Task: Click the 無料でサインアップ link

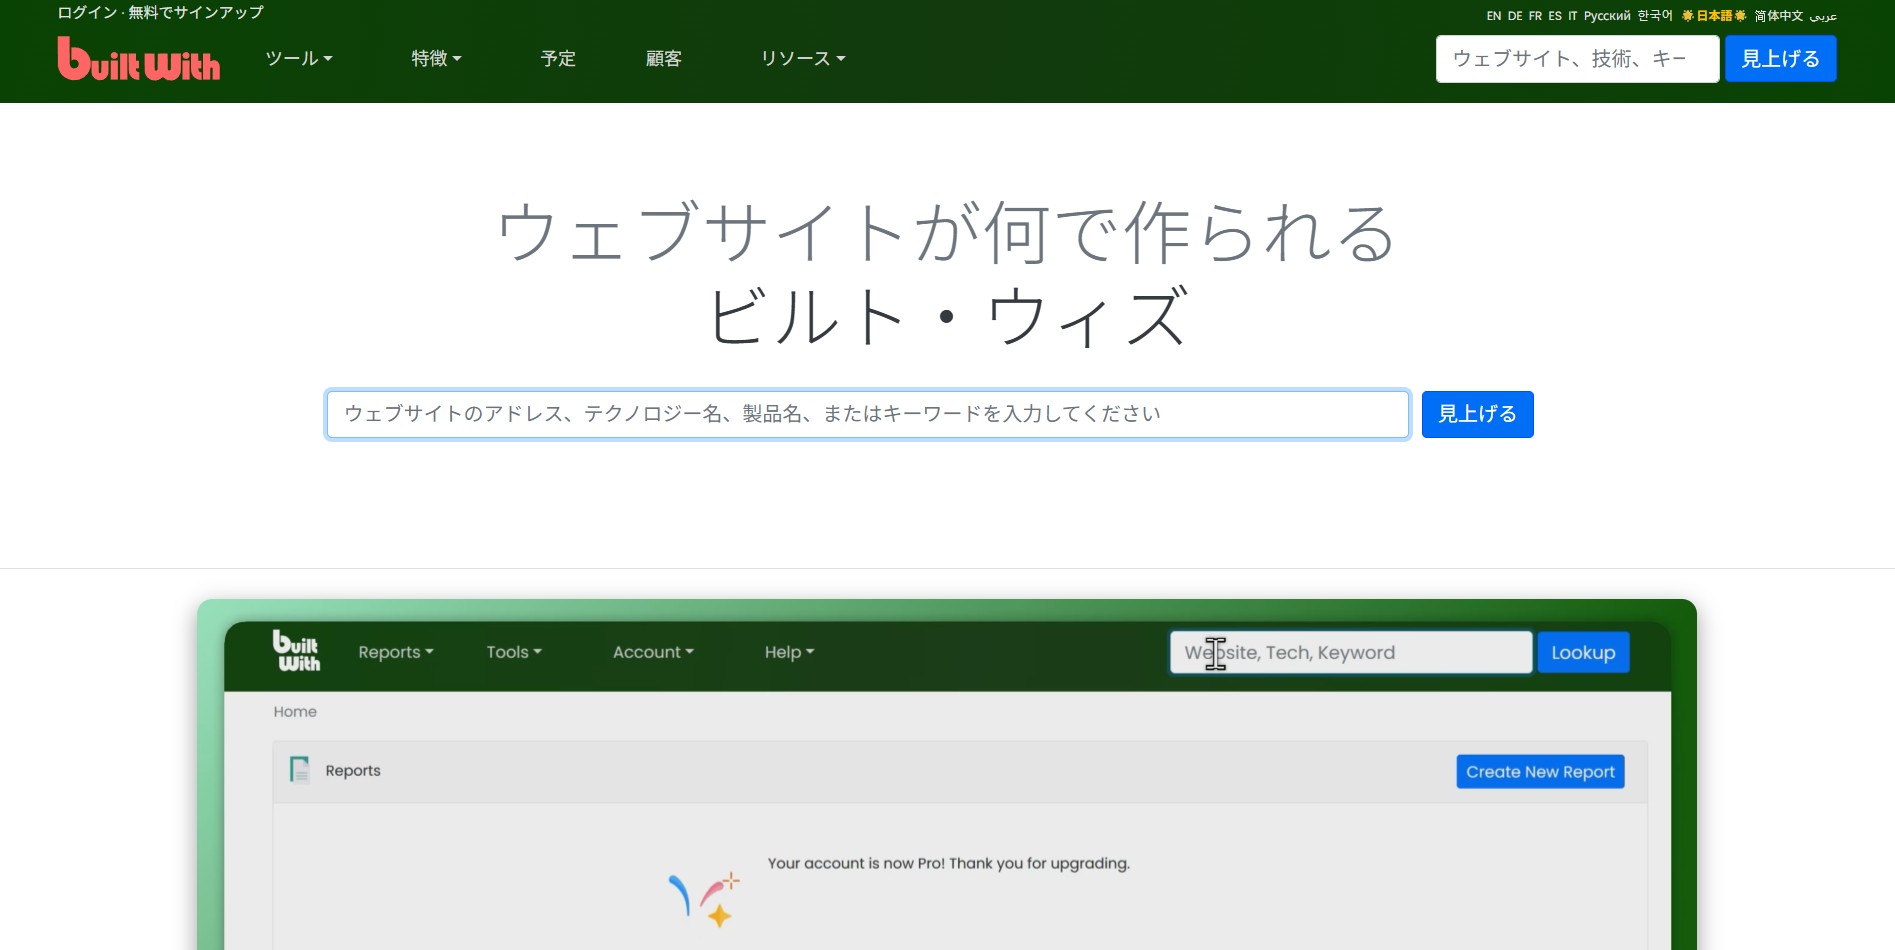Action: 196,13
